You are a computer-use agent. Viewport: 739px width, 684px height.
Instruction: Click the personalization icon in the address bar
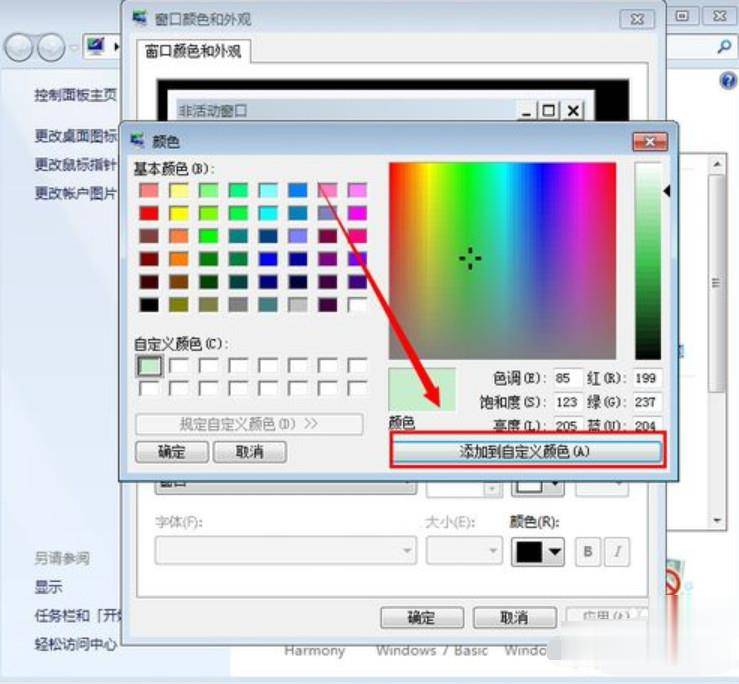[96, 46]
